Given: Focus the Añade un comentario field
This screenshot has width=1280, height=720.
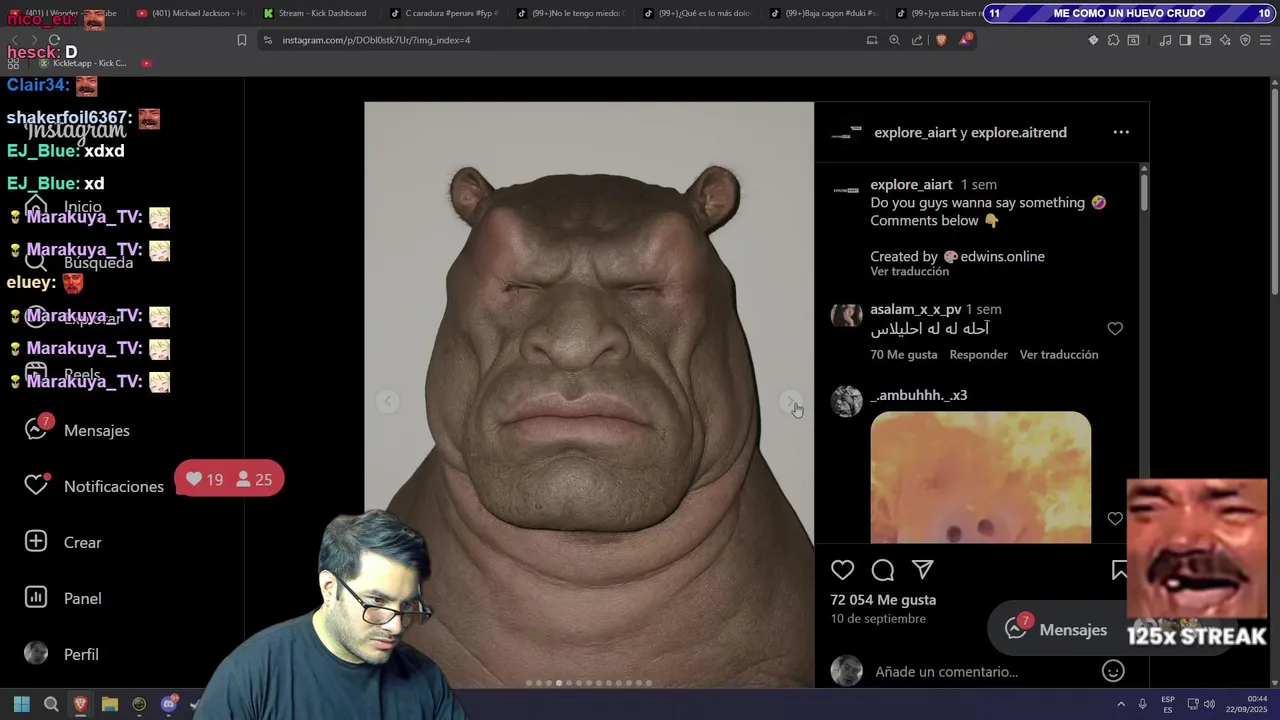Looking at the screenshot, I should click(x=946, y=672).
